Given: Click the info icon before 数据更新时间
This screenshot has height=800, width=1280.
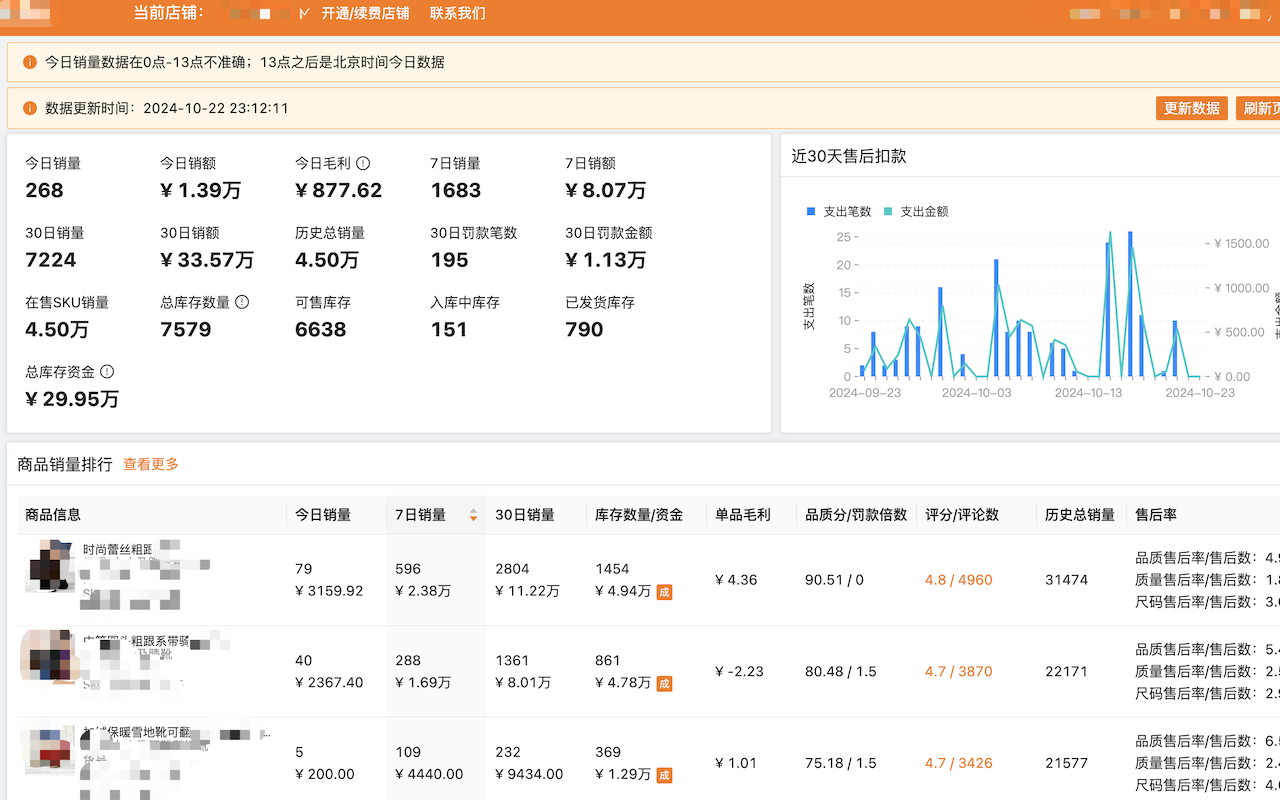Looking at the screenshot, I should click(x=30, y=108).
